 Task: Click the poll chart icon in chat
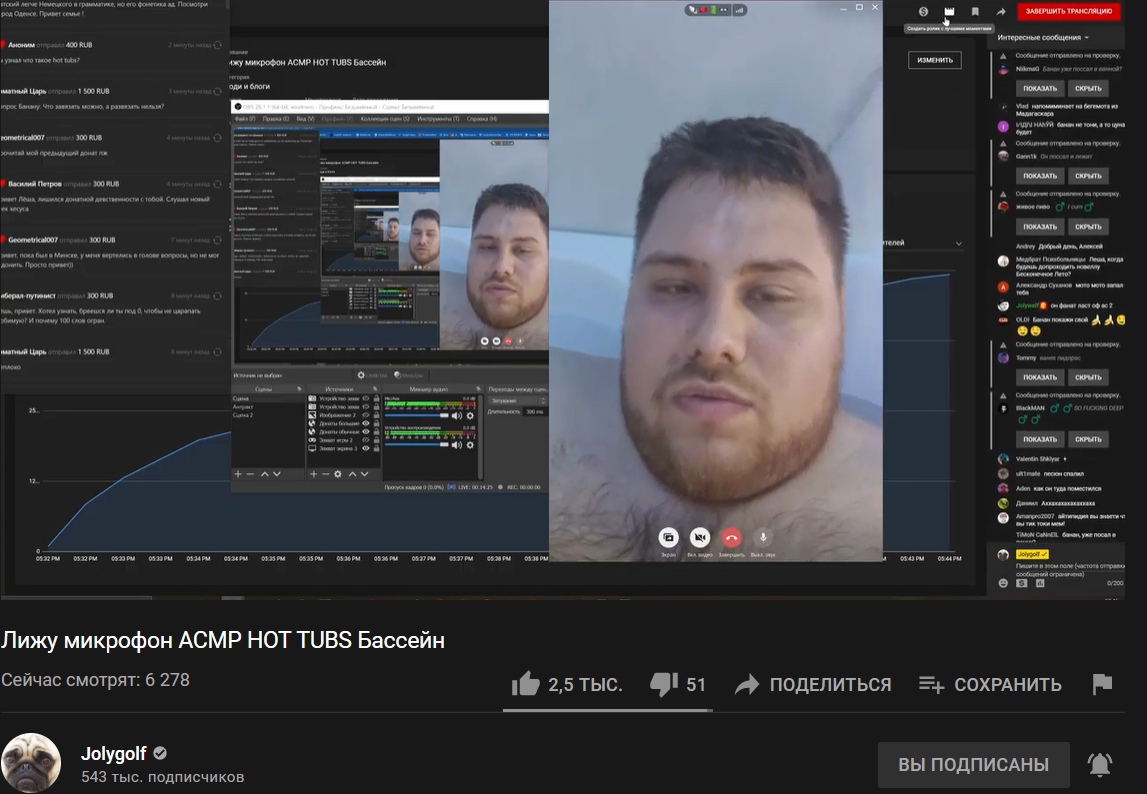1039,583
